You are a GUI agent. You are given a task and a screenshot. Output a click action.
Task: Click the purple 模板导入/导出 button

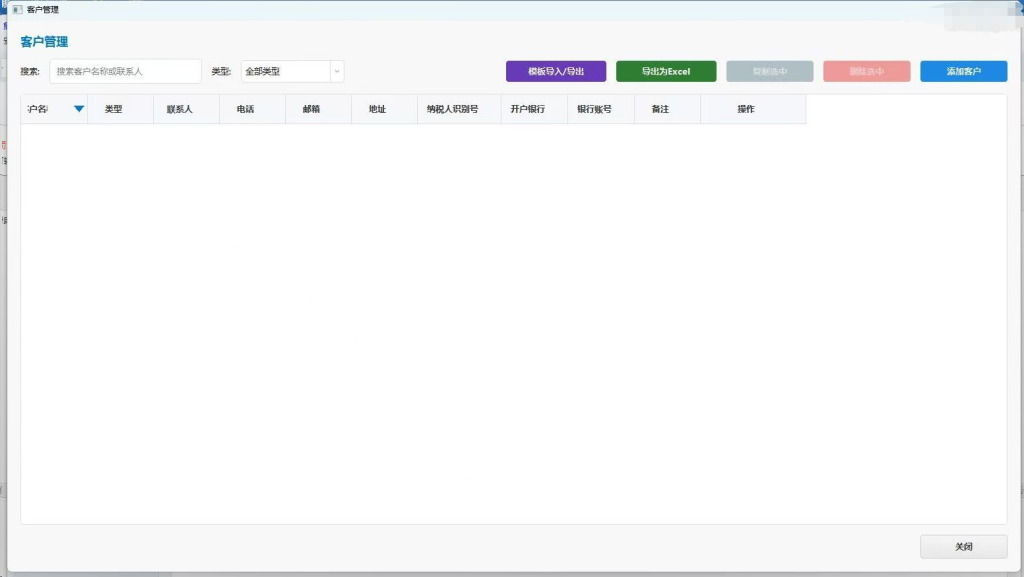click(x=556, y=72)
